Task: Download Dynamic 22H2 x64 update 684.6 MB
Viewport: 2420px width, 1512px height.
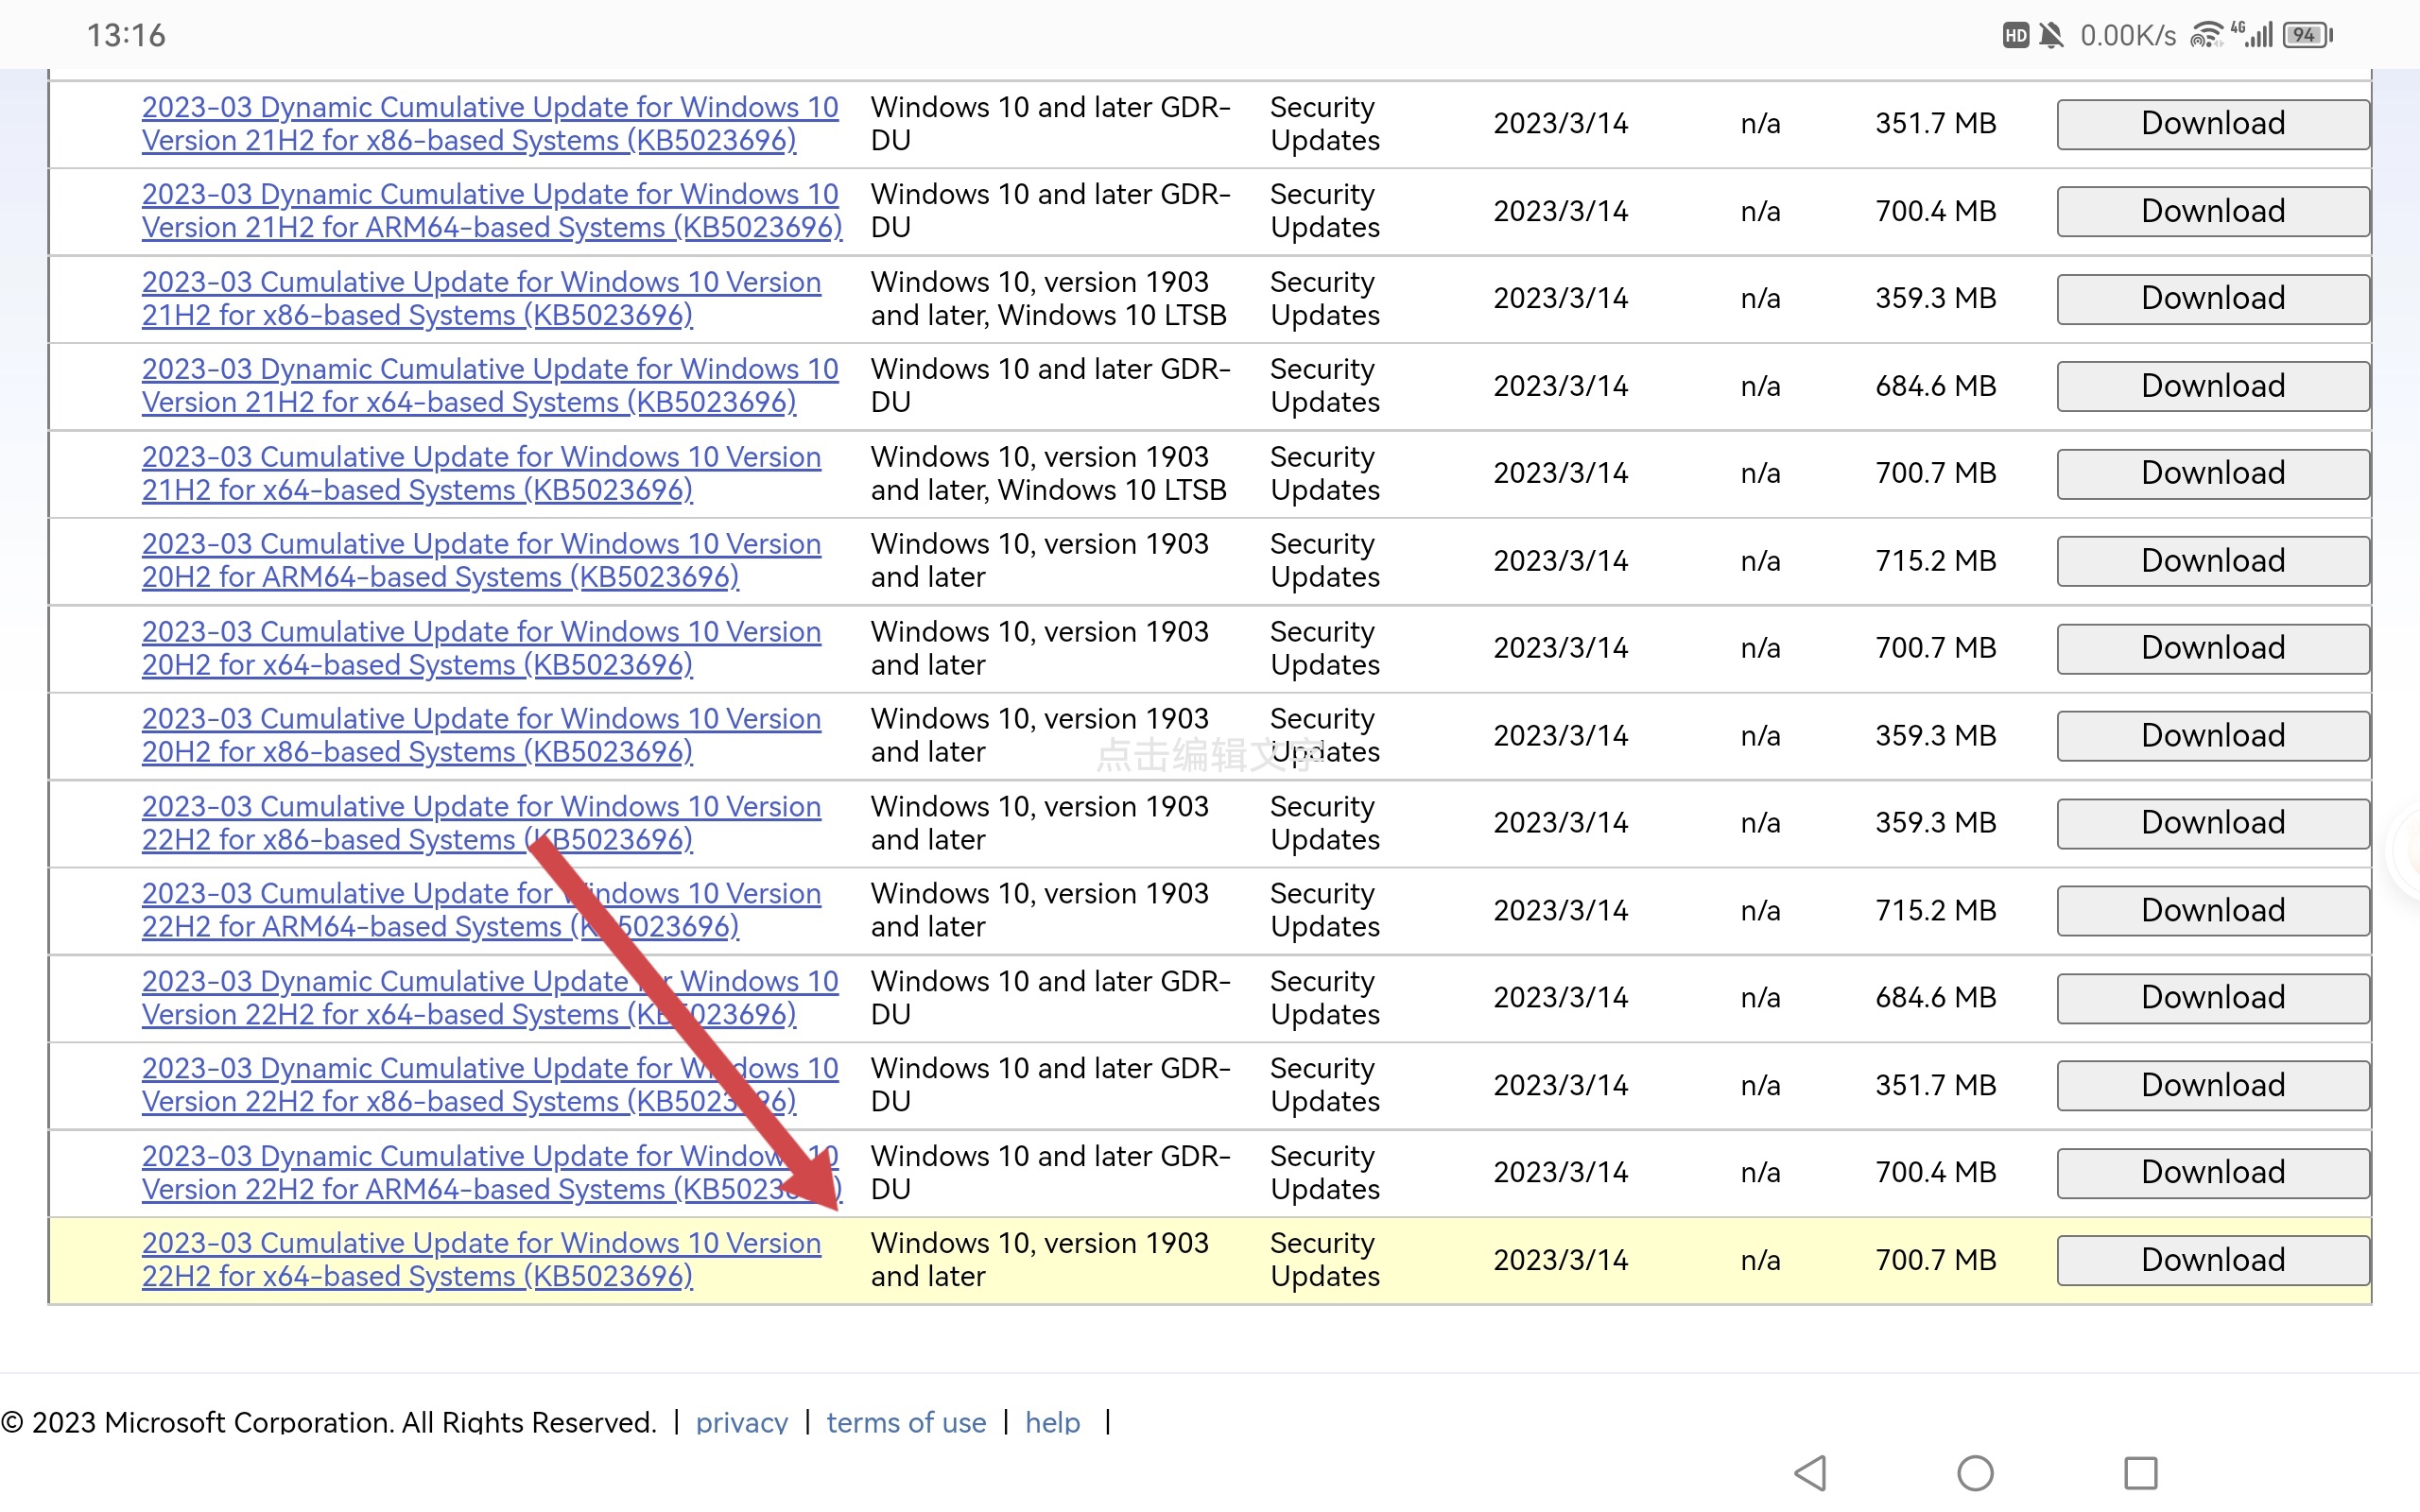Action: [2213, 998]
